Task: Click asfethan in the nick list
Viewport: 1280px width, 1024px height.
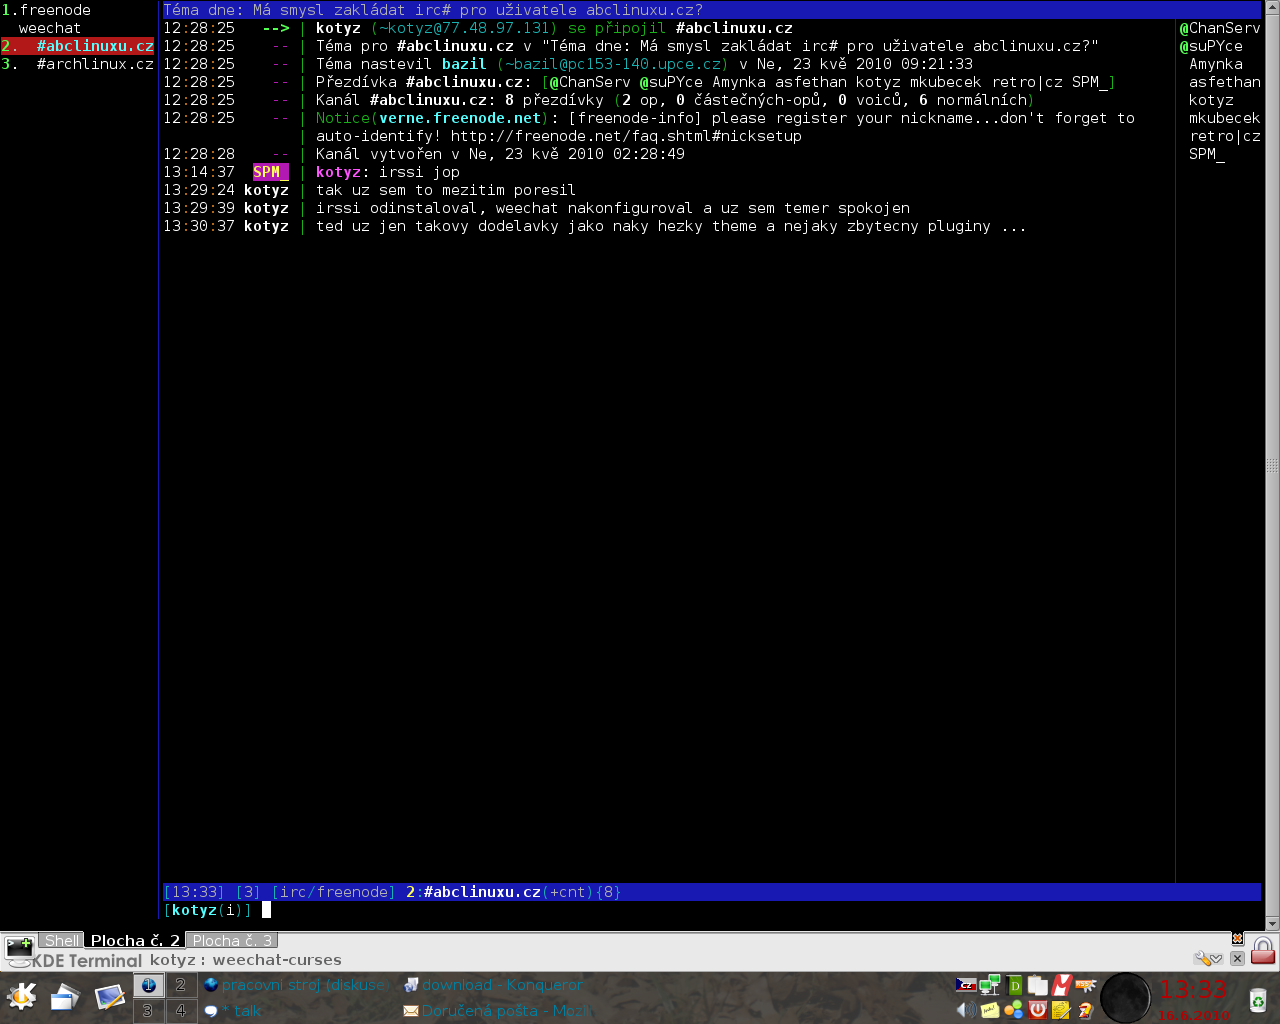Action: (1225, 82)
